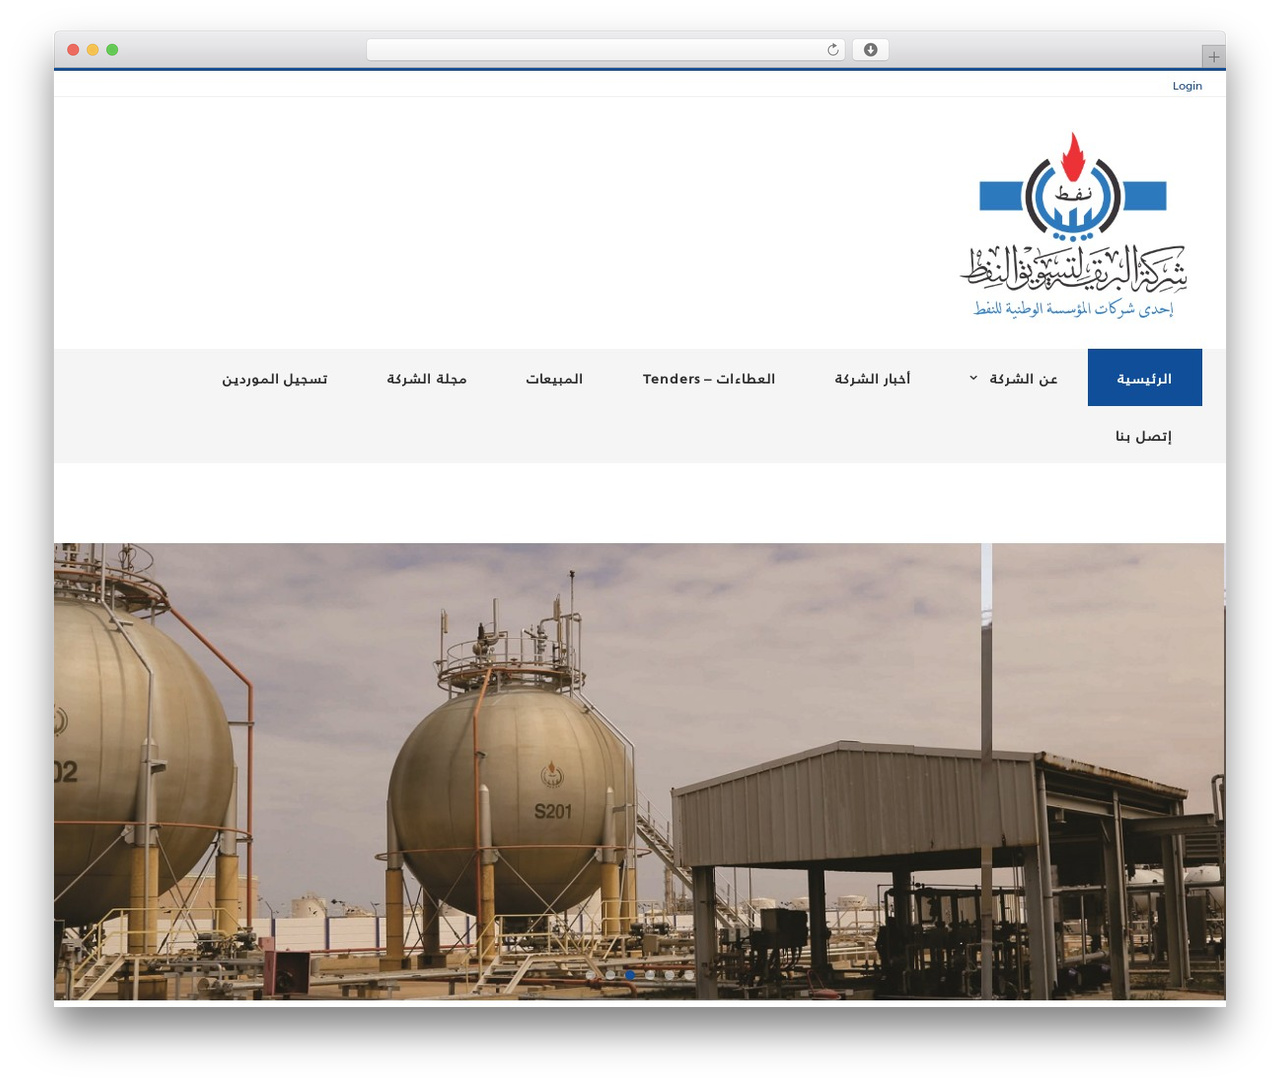Viewport: 1280px width, 1084px height.
Task: Click the company logo with red flame
Action: point(1073,225)
